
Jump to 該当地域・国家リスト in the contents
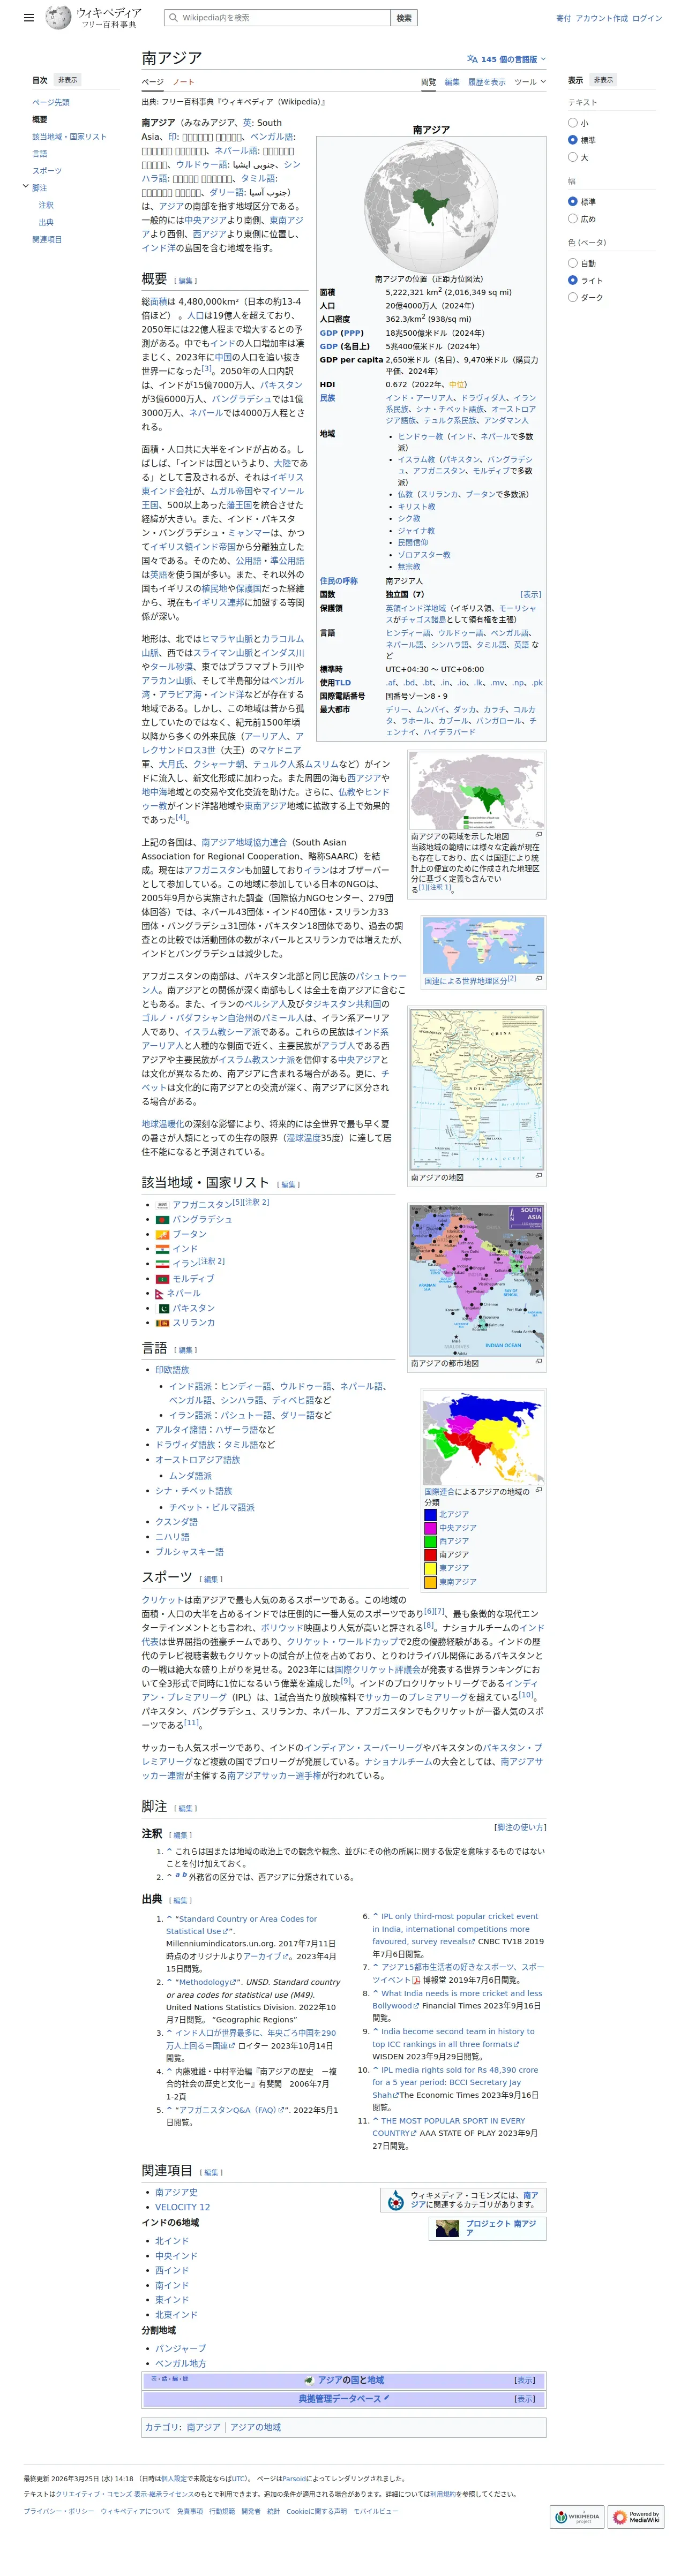click(69, 137)
